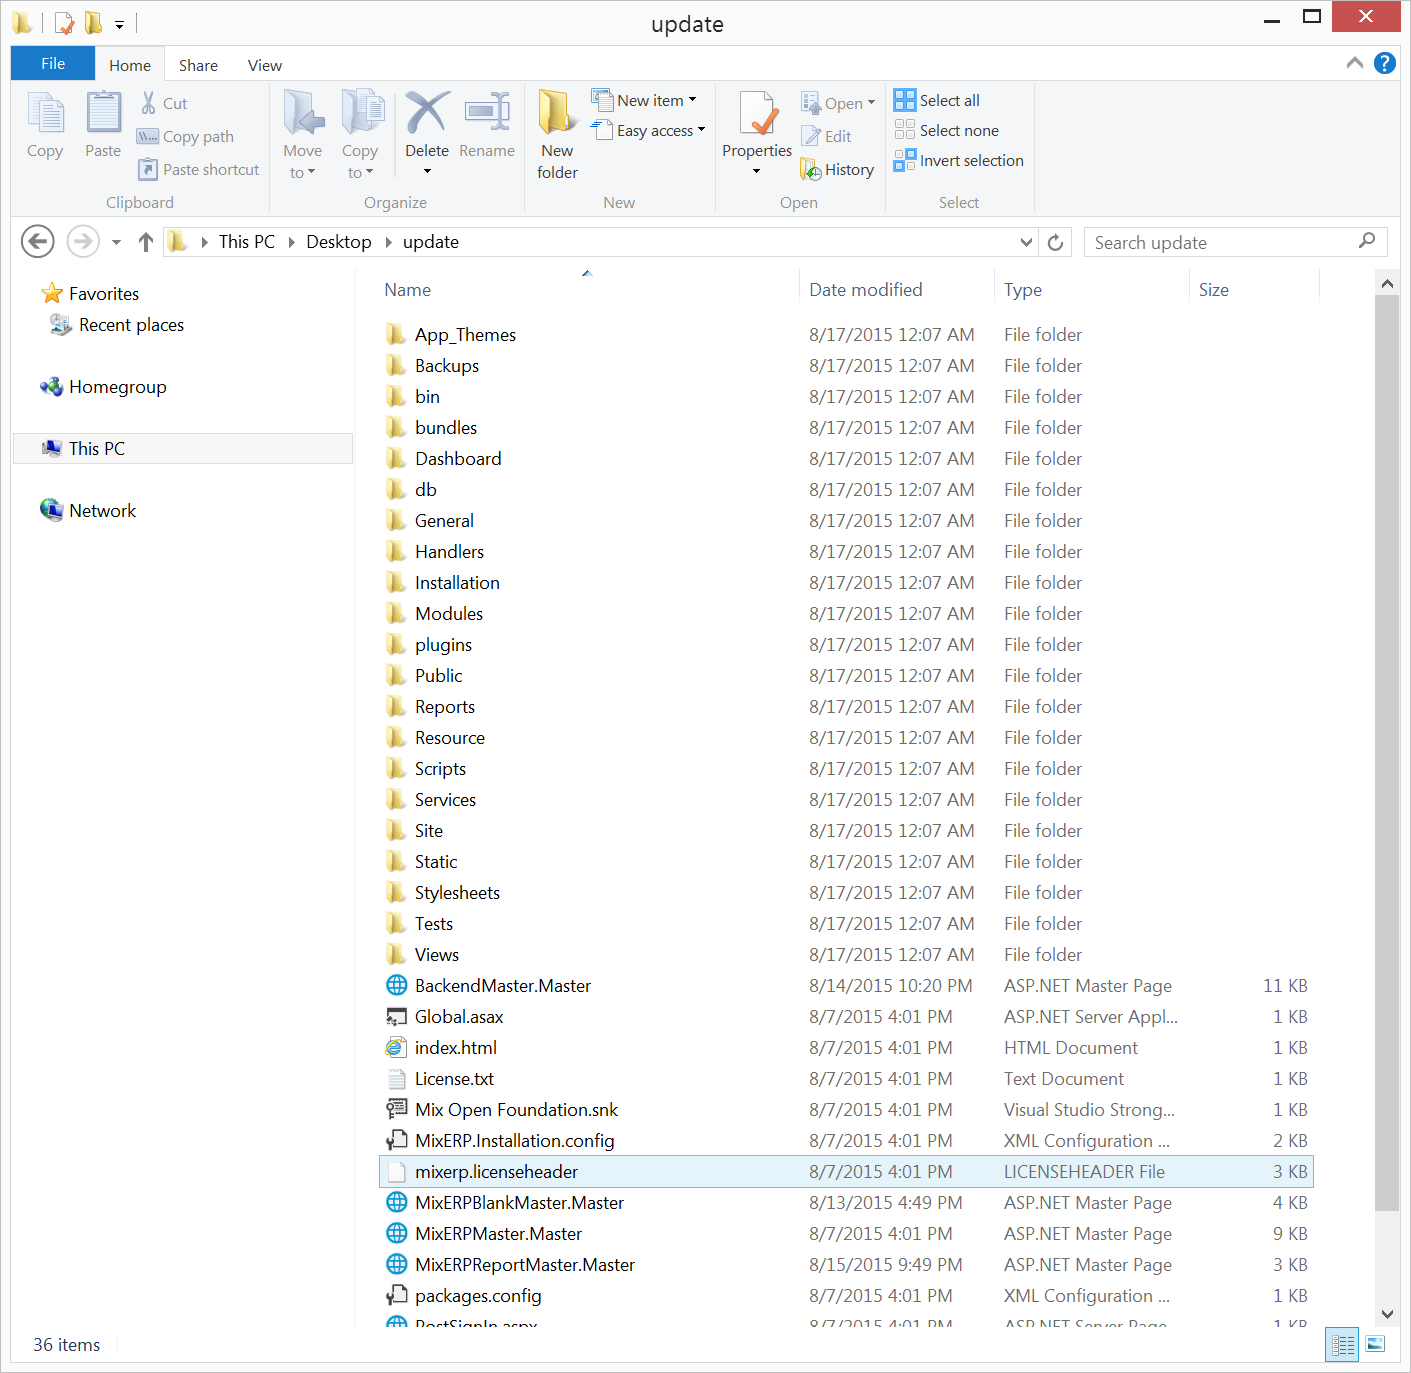This screenshot has height=1373, width=1411.
Task: Click the New folder quick access toolbar icon
Action: tap(93, 22)
